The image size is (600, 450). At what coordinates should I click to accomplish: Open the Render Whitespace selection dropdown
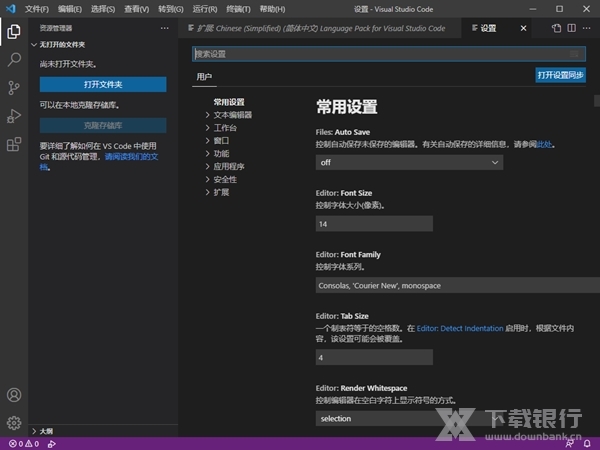[409, 419]
